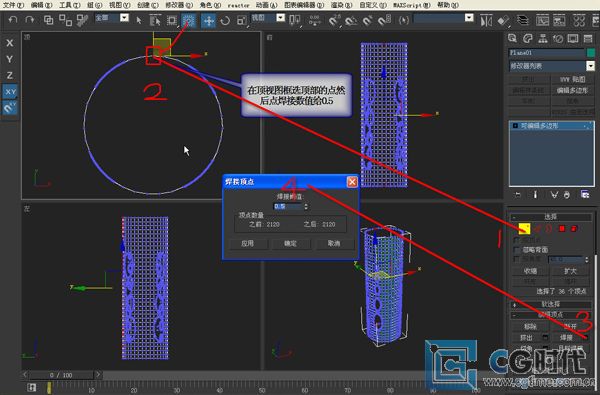Open the 文件 menu

[13, 5]
